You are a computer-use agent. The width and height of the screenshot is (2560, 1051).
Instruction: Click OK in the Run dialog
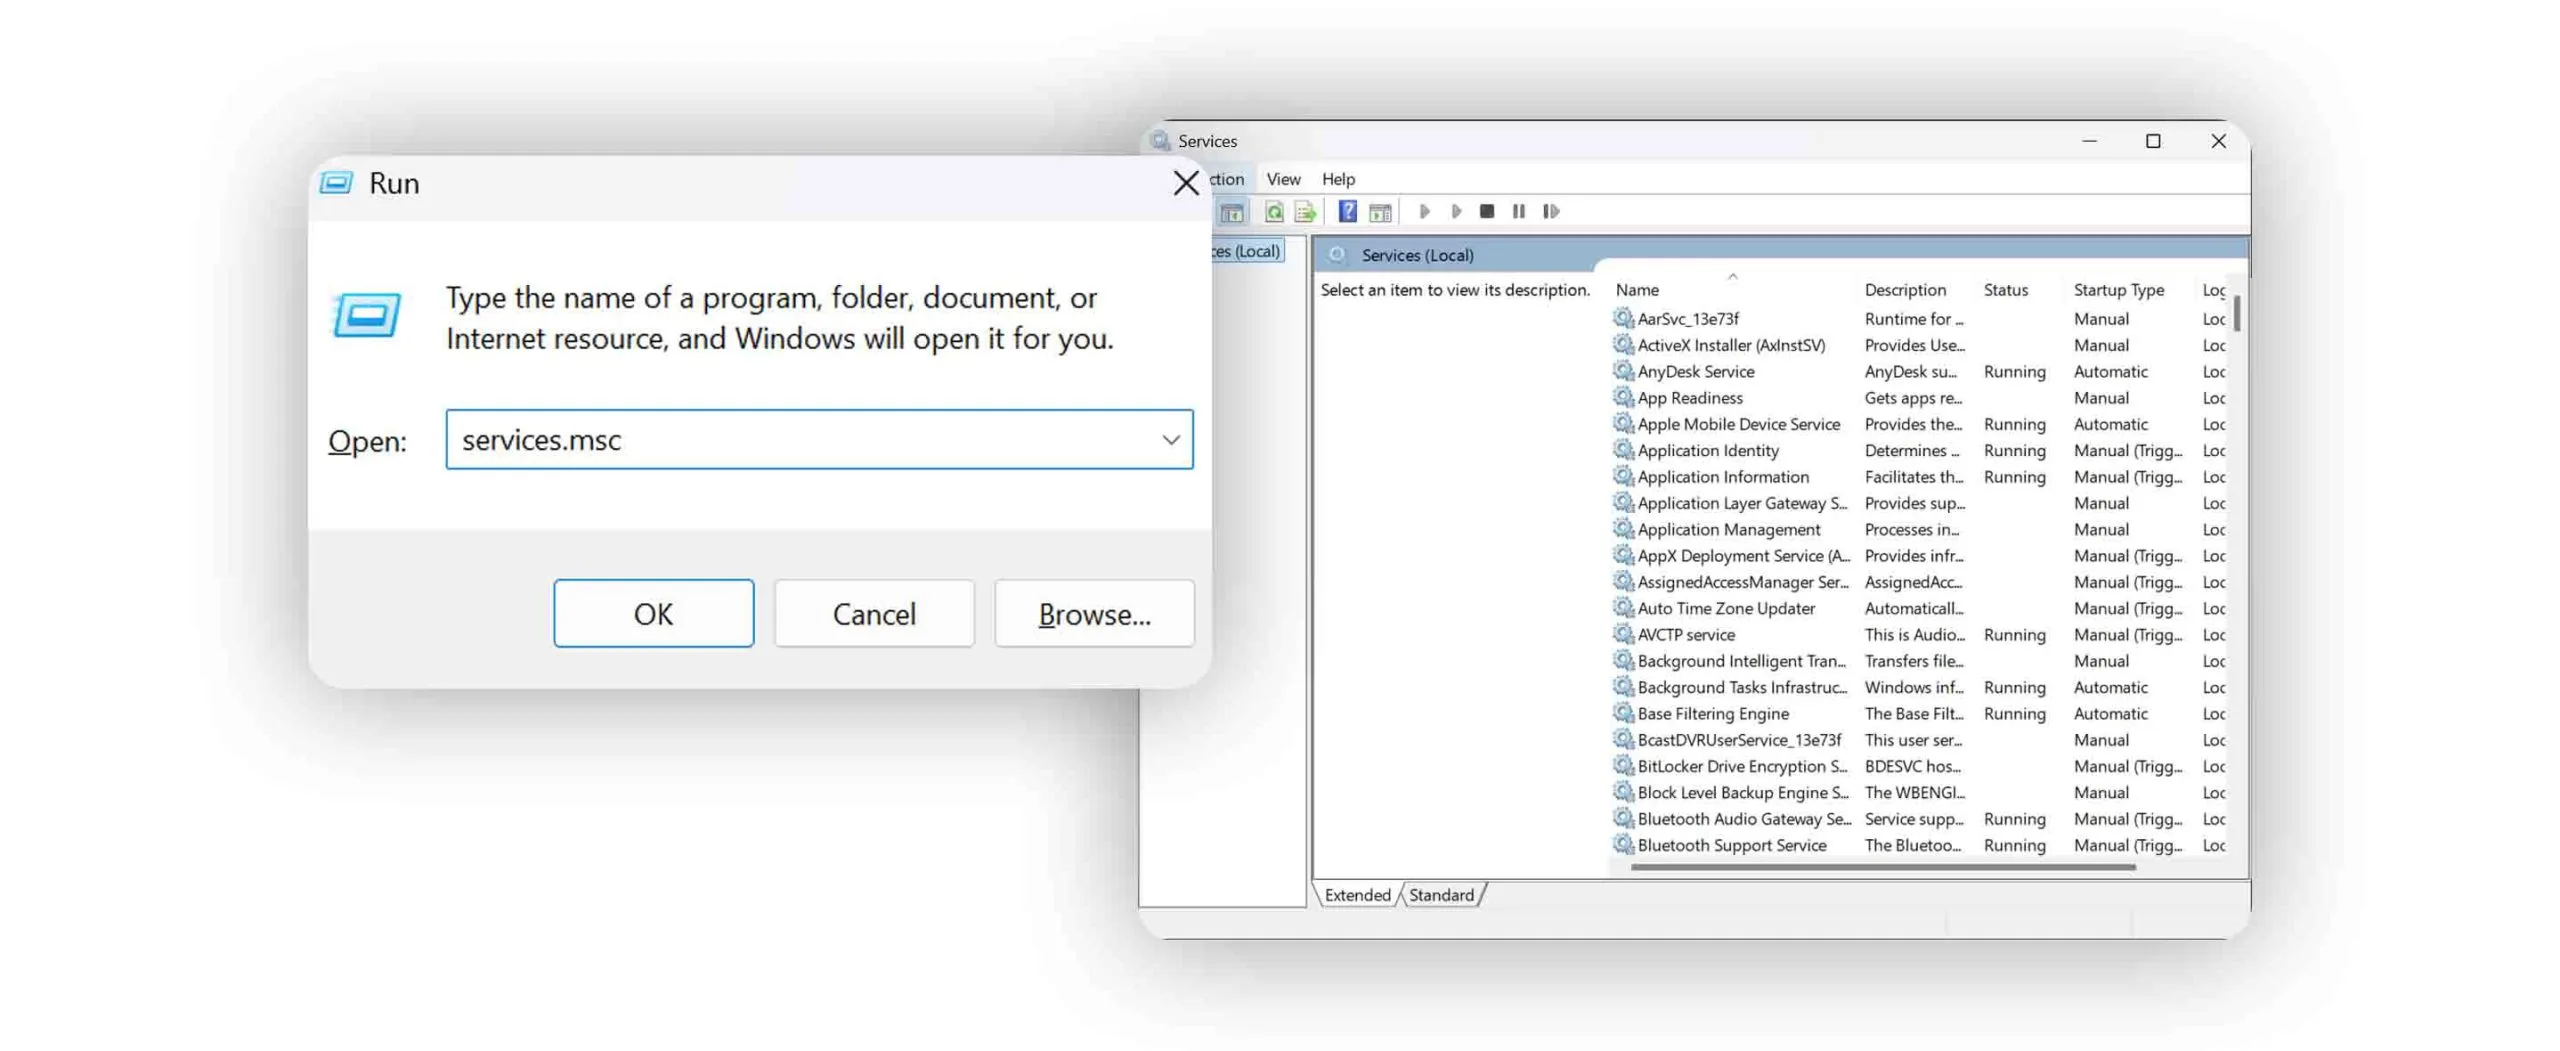(653, 614)
